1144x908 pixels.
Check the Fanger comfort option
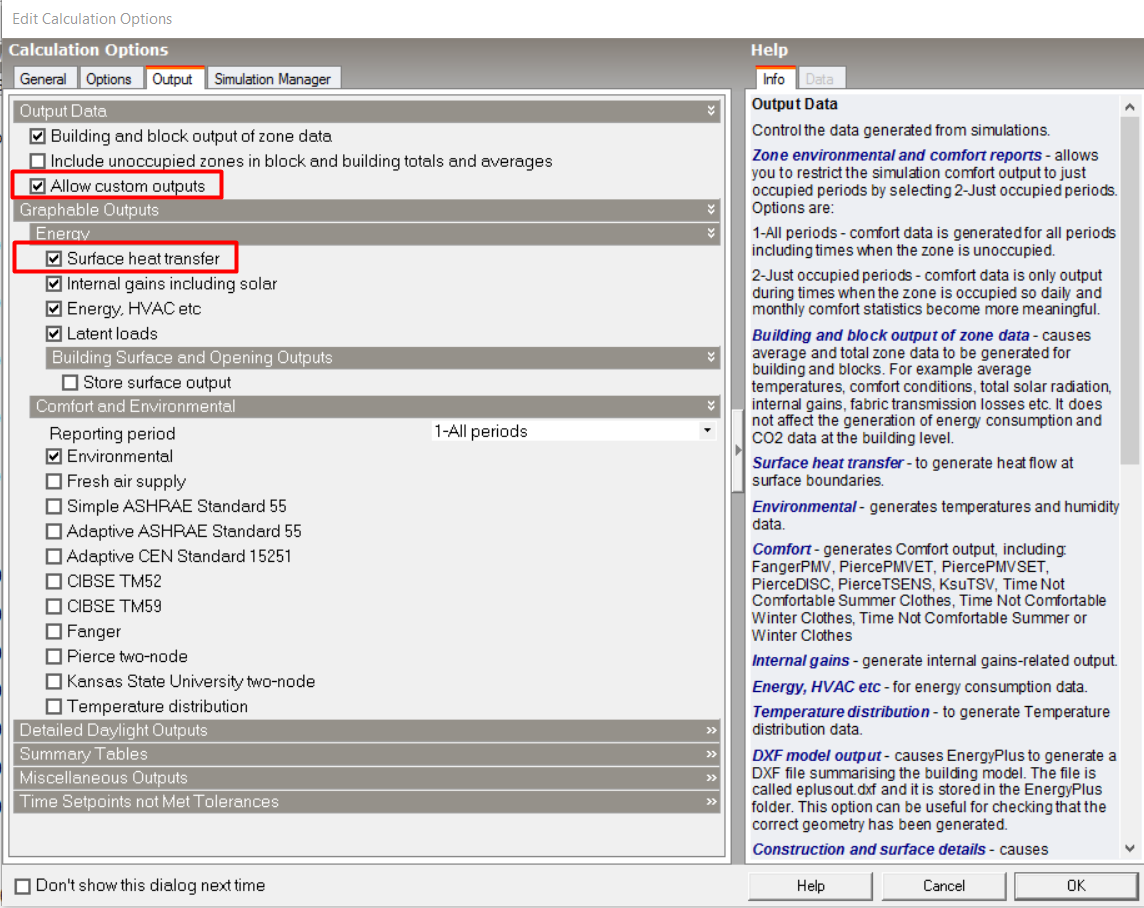(x=54, y=632)
